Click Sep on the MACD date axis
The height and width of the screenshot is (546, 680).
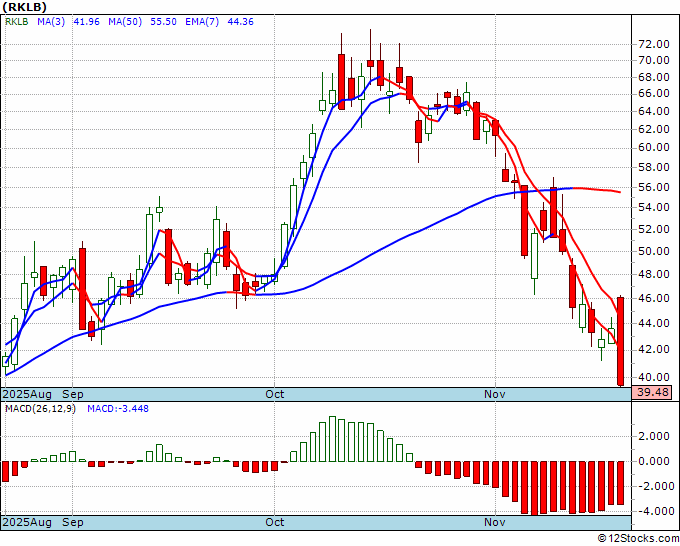point(73,522)
